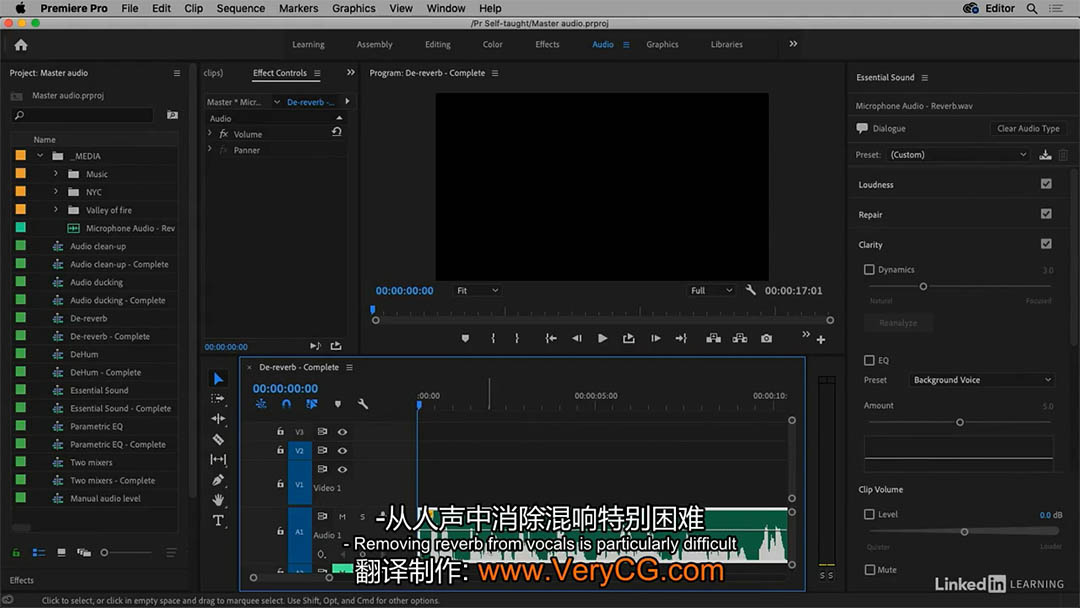Show more workspaces overflow chevron
Image resolution: width=1080 pixels, height=608 pixels.
coord(793,44)
